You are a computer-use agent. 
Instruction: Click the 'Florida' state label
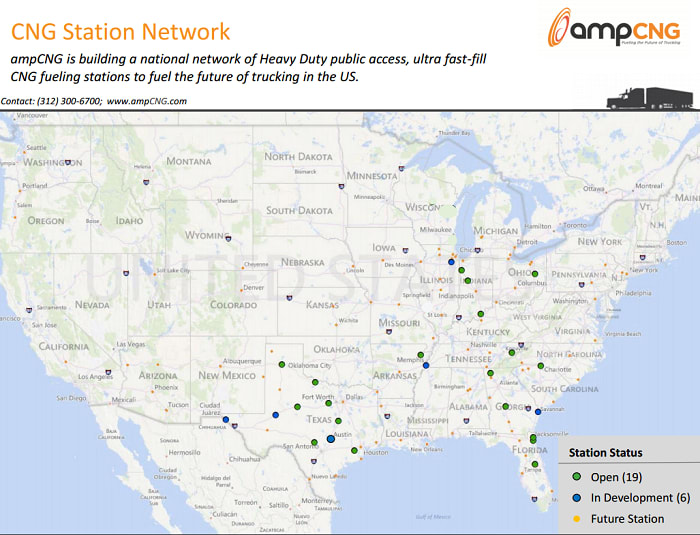click(530, 449)
